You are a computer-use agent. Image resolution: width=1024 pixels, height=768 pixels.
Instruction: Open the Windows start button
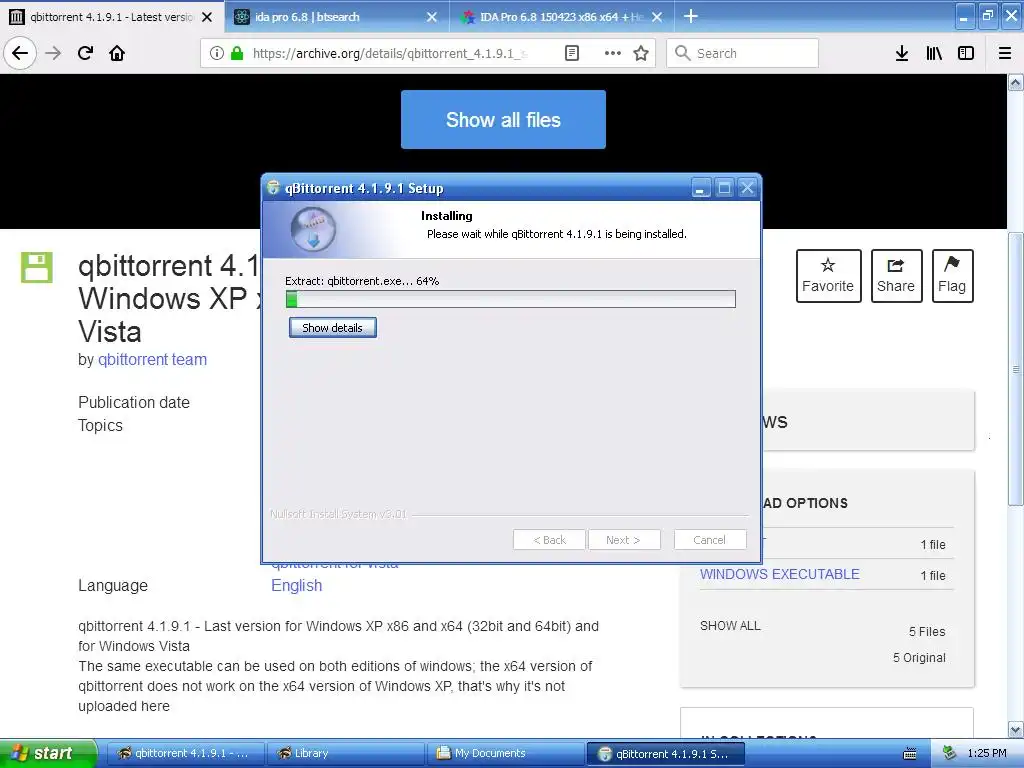point(48,753)
